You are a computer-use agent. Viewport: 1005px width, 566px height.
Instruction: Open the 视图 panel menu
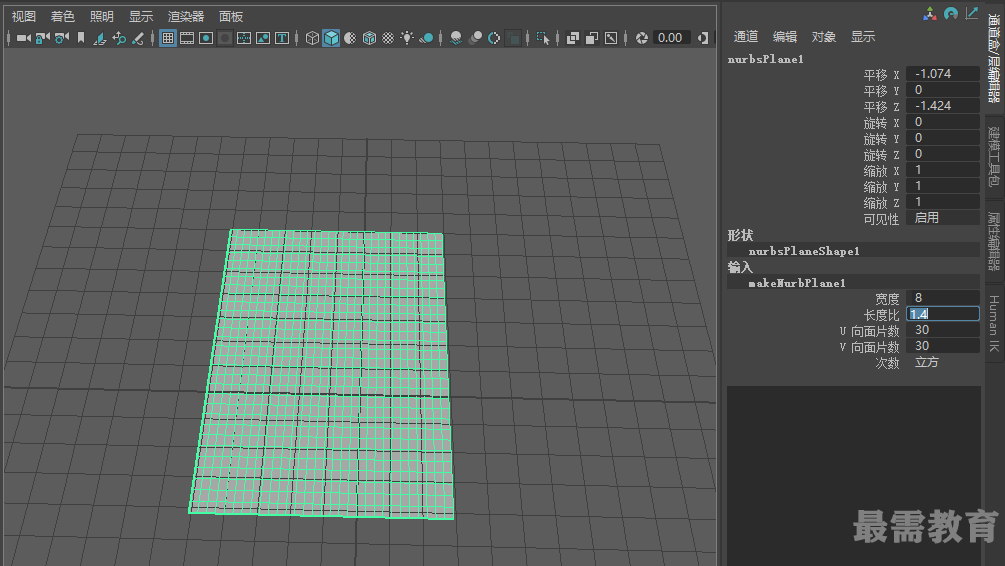tap(24, 17)
